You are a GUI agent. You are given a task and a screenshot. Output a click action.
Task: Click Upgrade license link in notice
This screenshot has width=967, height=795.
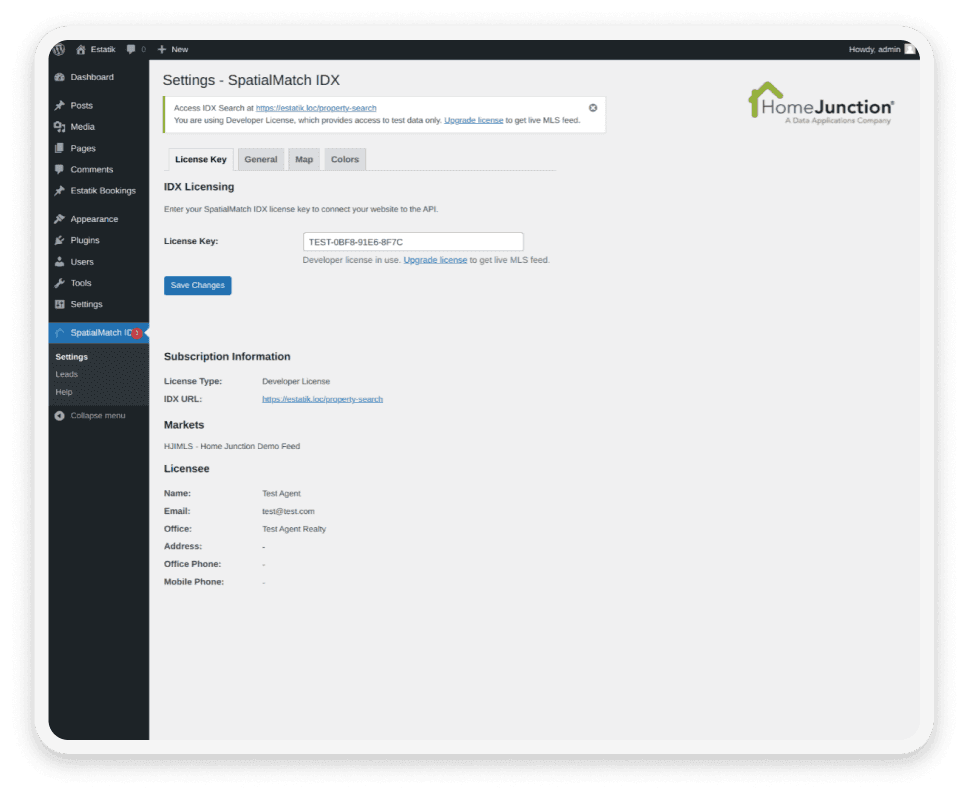pos(474,120)
